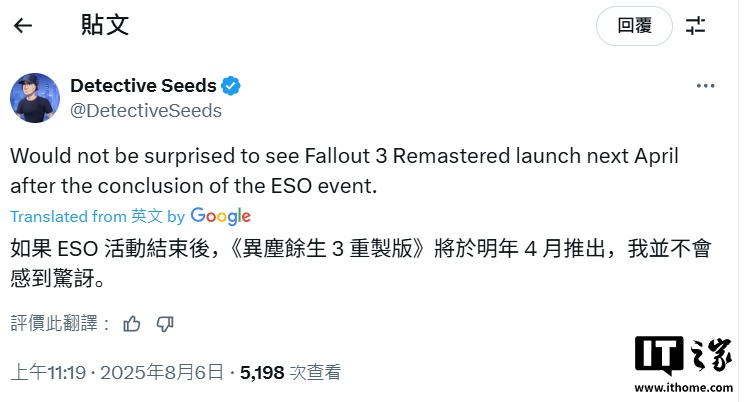Click the post timestamp 上午11:19
The height and width of the screenshot is (402, 744).
(x=47, y=373)
